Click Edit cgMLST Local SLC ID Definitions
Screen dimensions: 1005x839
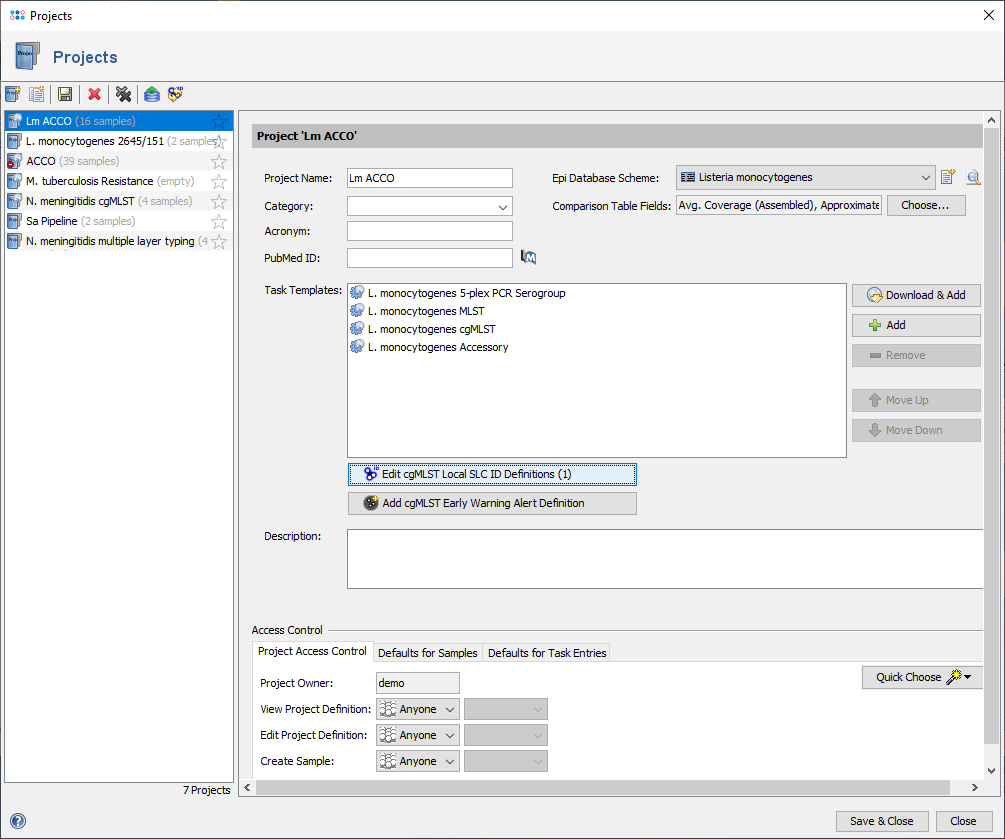tap(491, 474)
